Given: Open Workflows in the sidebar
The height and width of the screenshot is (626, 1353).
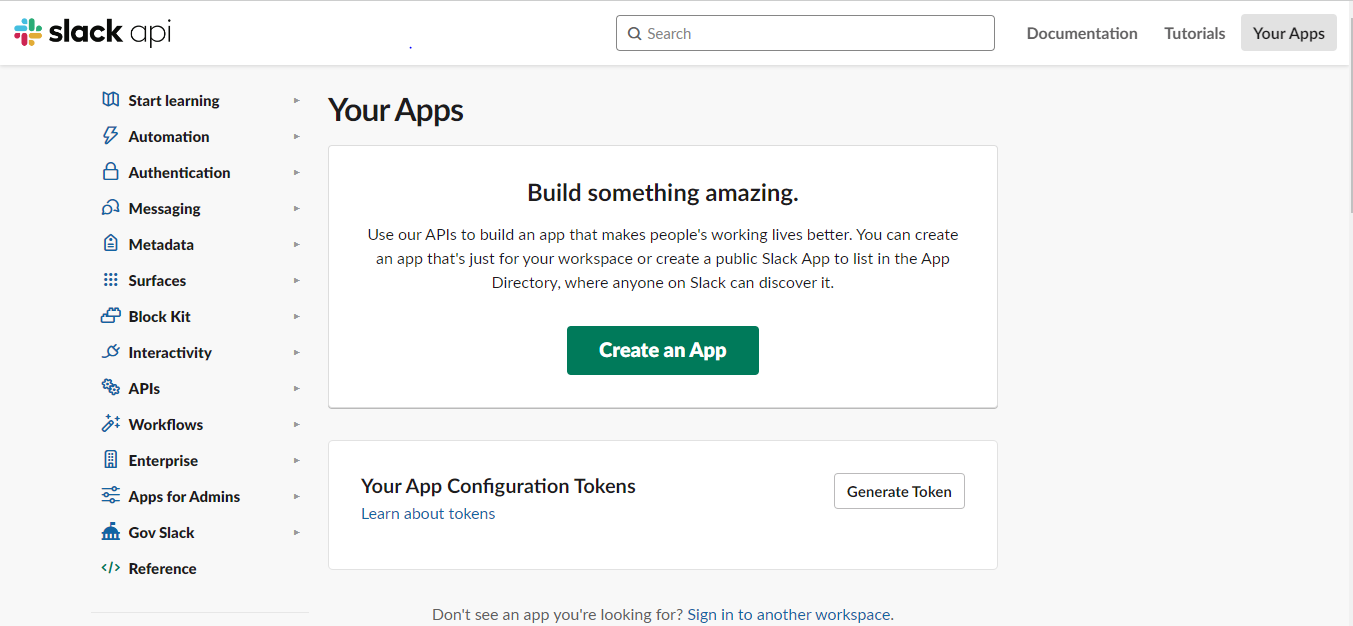Looking at the screenshot, I should click(x=166, y=424).
